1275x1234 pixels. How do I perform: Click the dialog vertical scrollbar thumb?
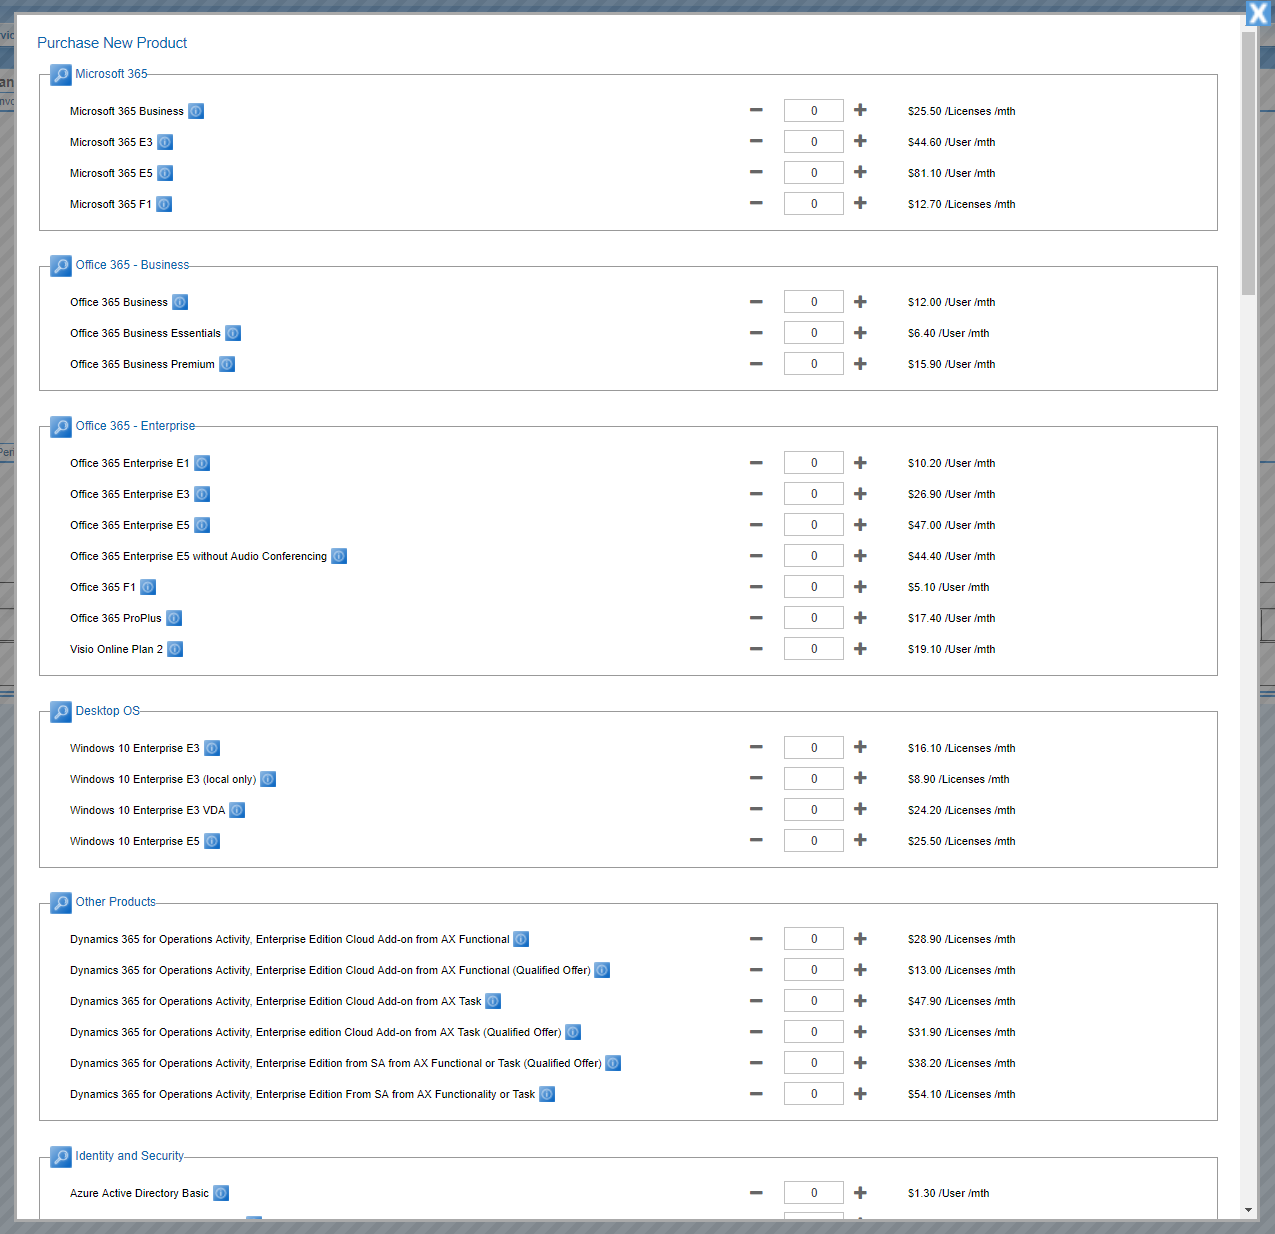tap(1248, 163)
